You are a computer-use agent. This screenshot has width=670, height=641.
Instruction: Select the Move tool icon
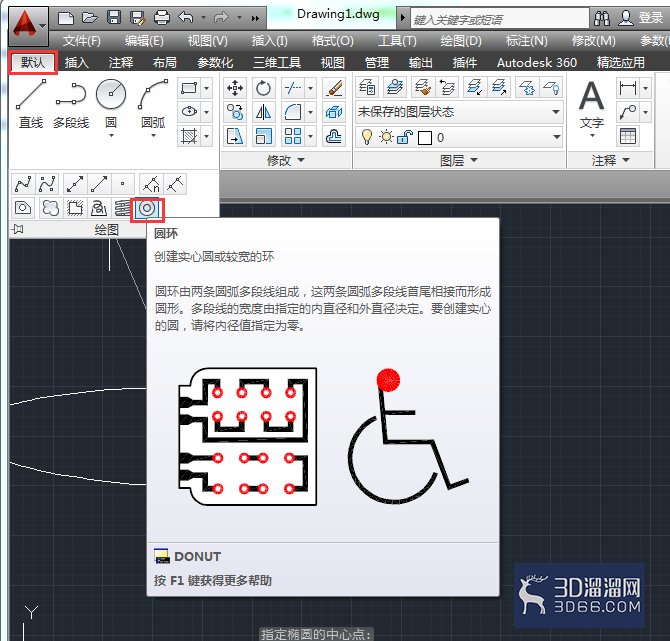[x=235, y=88]
